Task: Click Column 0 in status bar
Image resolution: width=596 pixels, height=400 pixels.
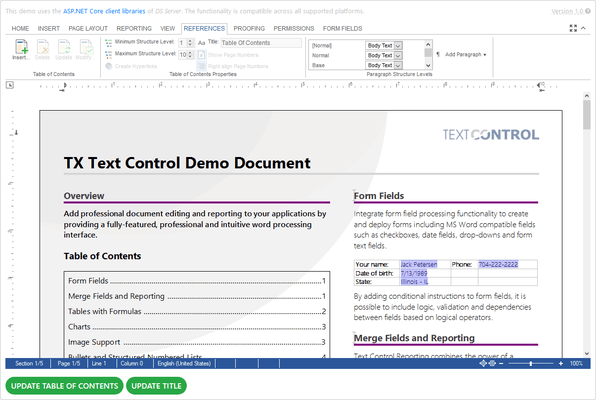Action: click(x=132, y=363)
